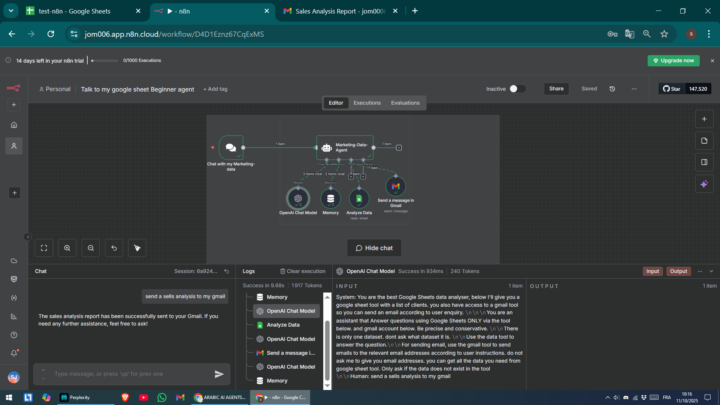Reset canvas zoom level
This screenshot has width=720, height=405.
pos(114,248)
